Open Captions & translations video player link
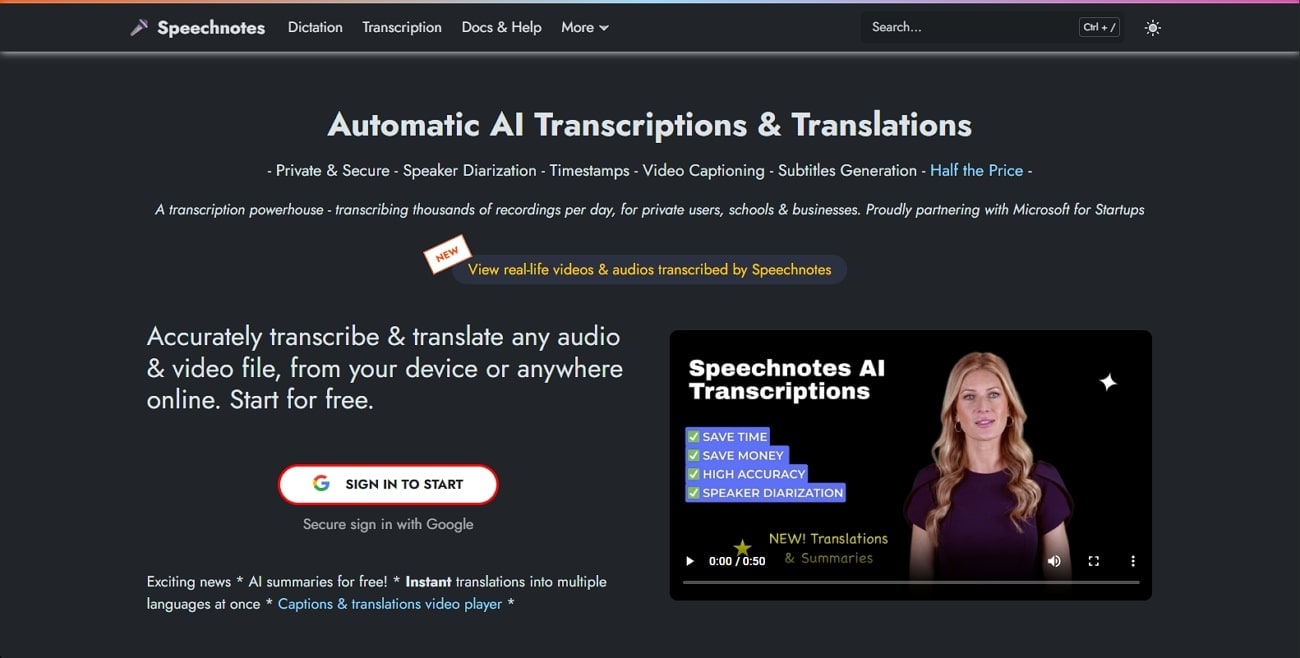Viewport: 1300px width, 658px height. [390, 604]
